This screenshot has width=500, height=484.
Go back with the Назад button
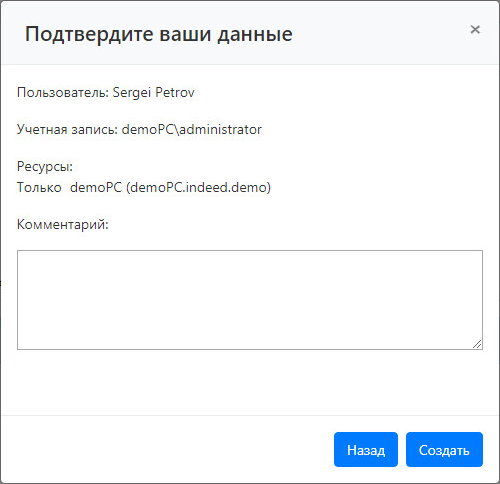click(x=366, y=449)
